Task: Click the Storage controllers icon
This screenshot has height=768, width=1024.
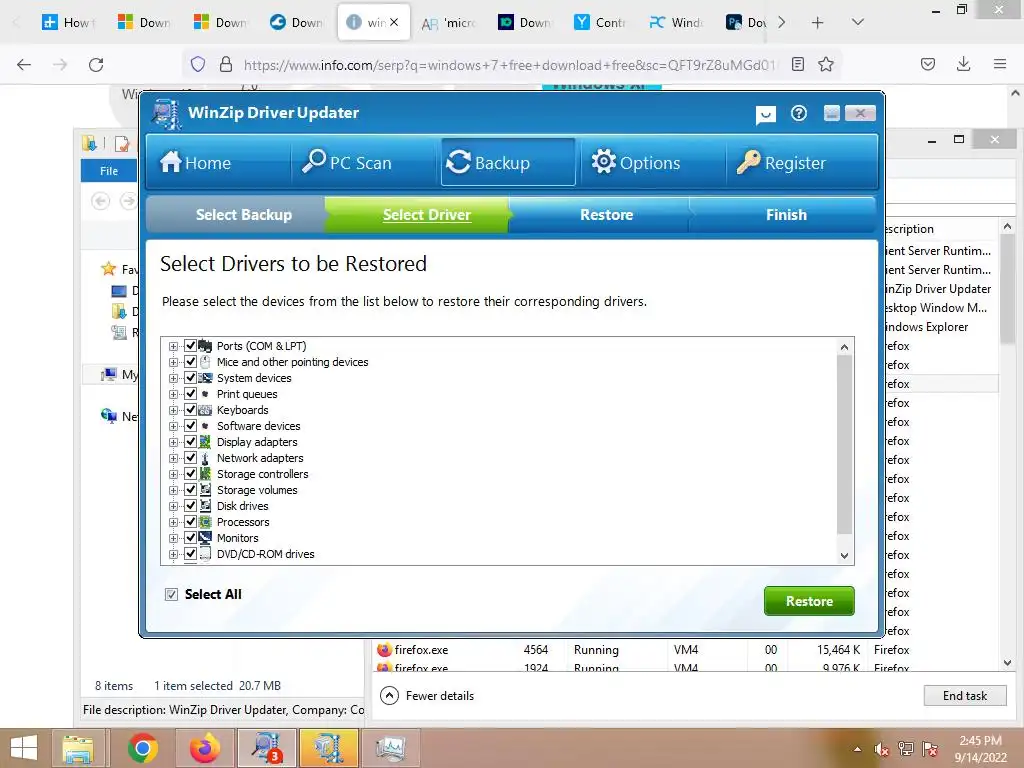Action: (x=205, y=473)
